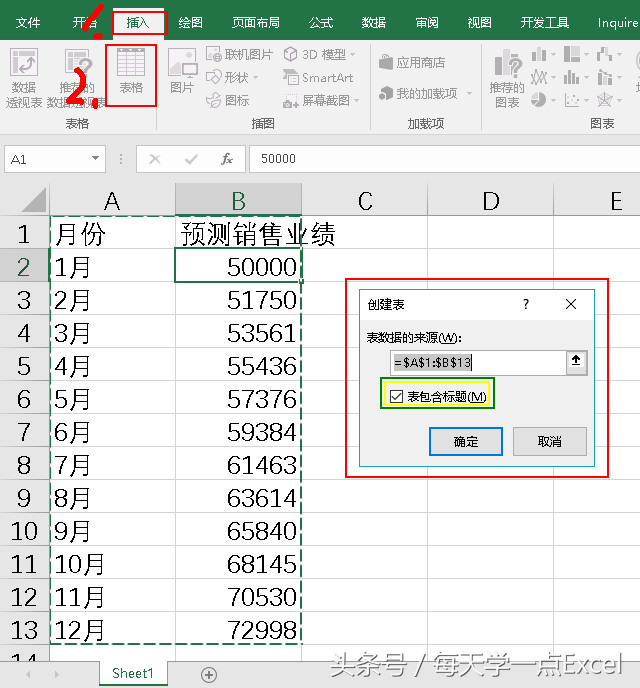Open the Store (应用商店) add-in
Image resolution: width=640 pixels, height=688 pixels.
[412, 62]
